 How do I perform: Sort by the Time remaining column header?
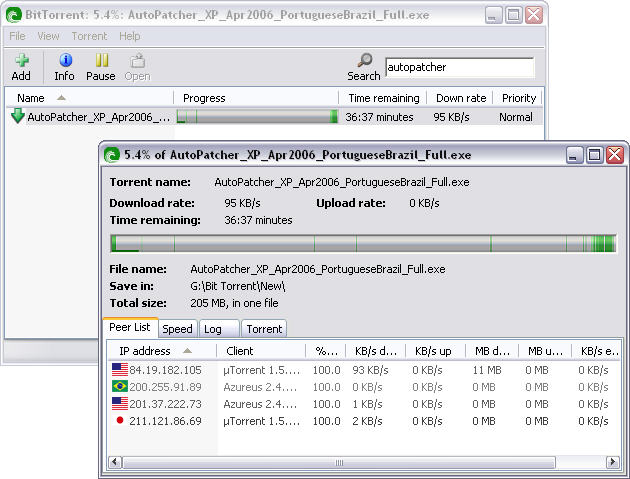(383, 98)
